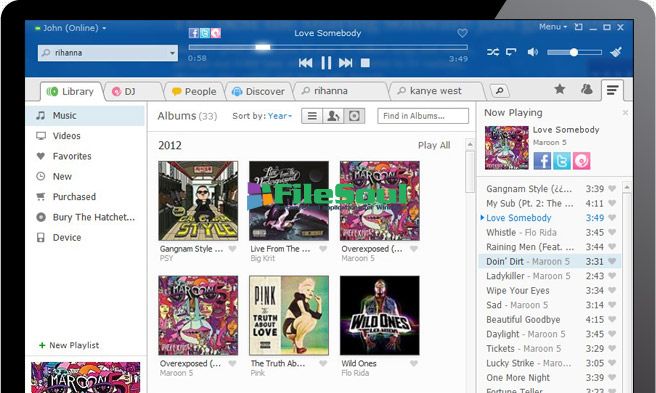Select Music in the sidebar
Screen dimensions: 656x393
(x=85, y=116)
